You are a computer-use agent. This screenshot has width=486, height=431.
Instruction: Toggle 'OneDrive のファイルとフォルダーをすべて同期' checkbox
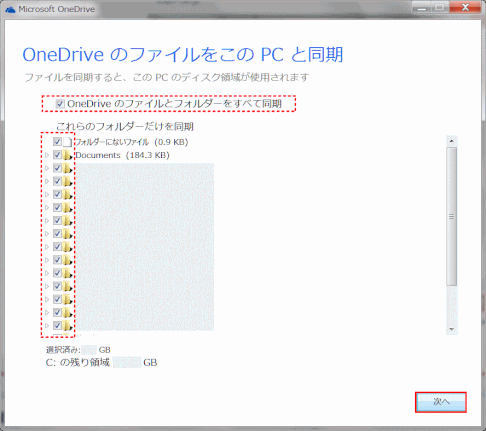[x=60, y=104]
